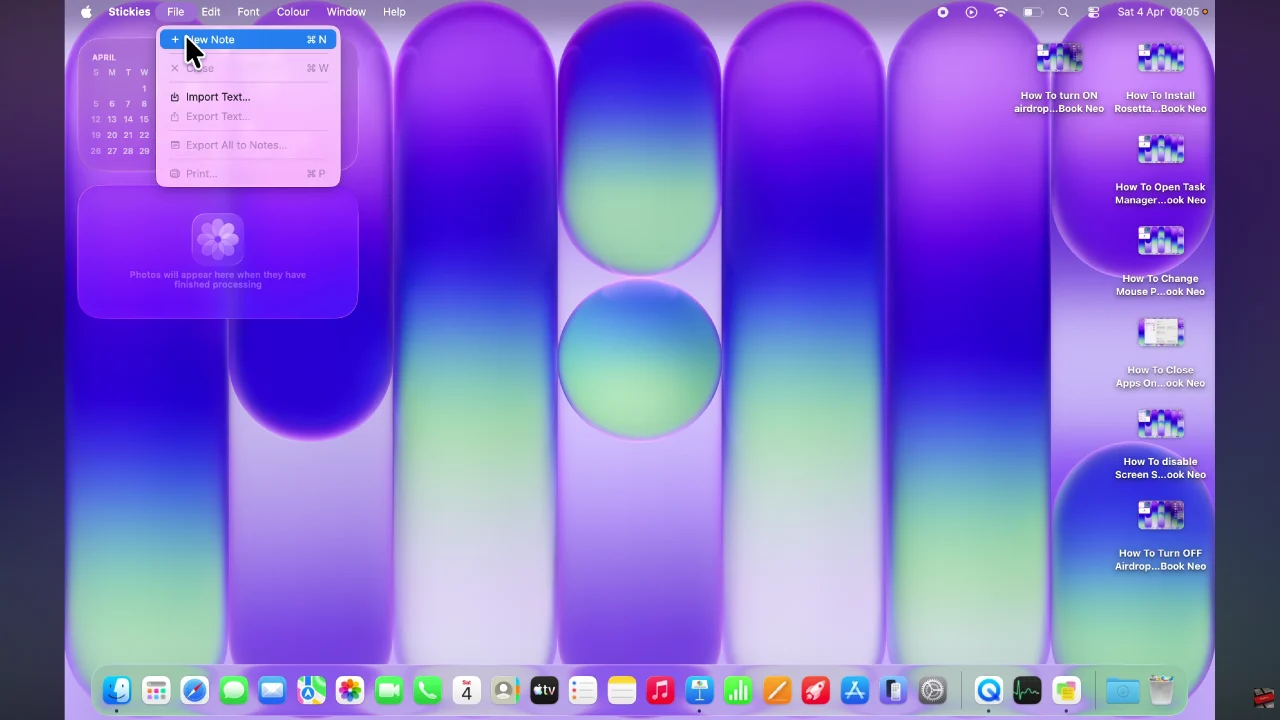Open the Window menu
This screenshot has width=1280, height=720.
[x=346, y=12]
